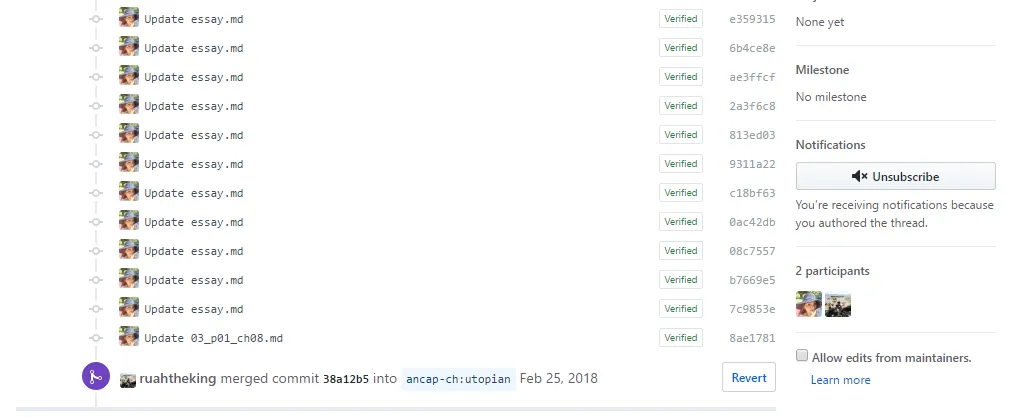Click author avatar next to commit 813ed03
Screen dimensions: 1015x418
click(x=129, y=133)
